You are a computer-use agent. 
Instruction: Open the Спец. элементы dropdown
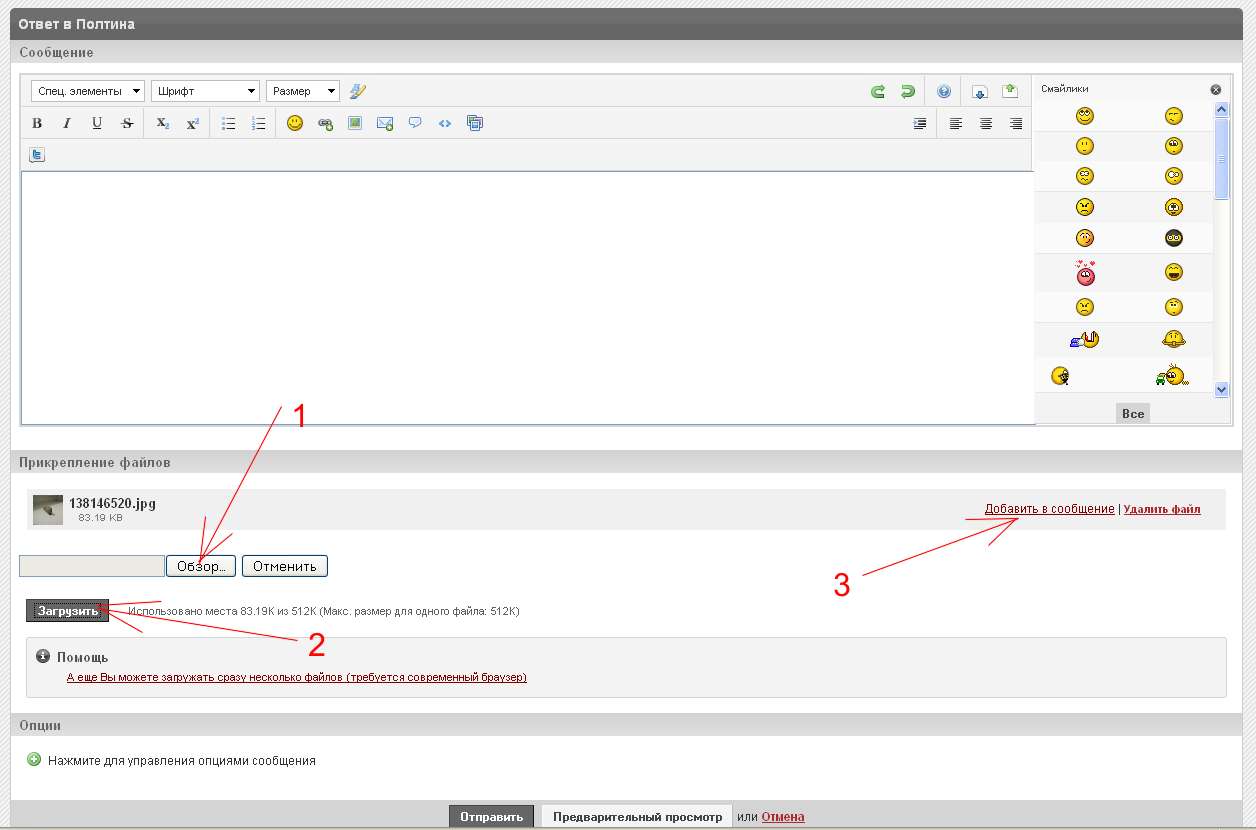coord(88,91)
